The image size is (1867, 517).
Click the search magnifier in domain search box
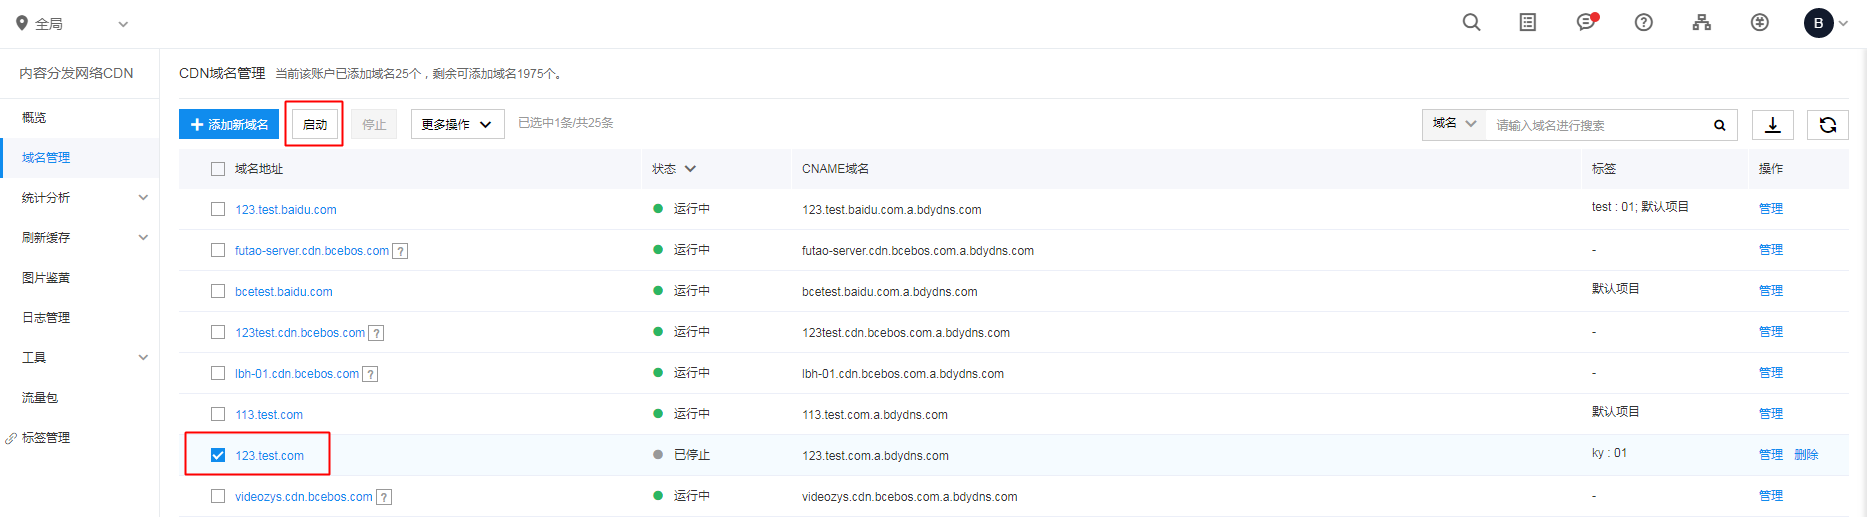pyautogui.click(x=1720, y=125)
